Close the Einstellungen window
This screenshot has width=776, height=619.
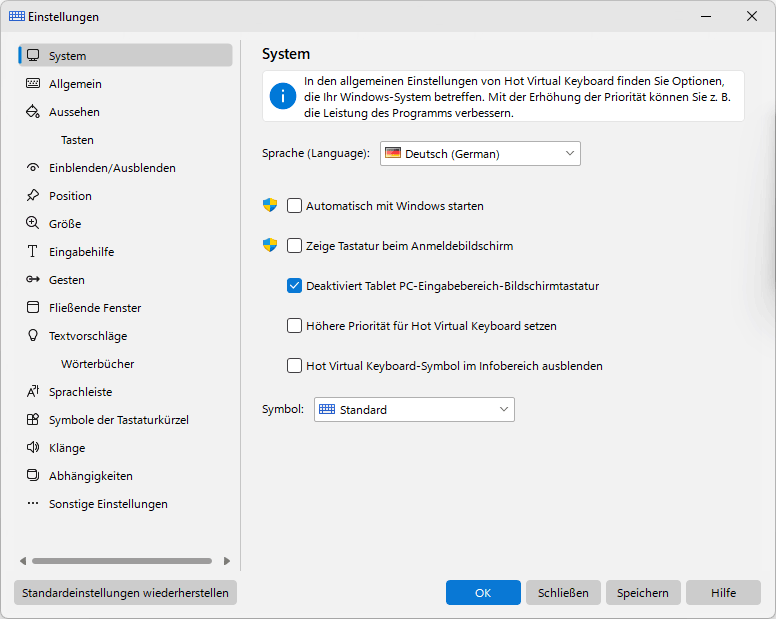752,16
